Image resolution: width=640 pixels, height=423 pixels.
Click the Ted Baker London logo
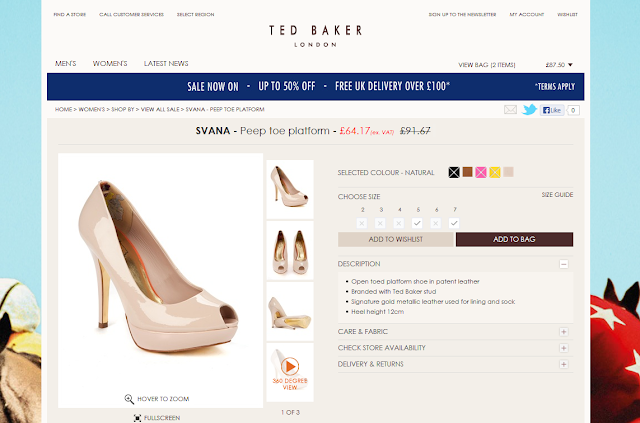point(315,36)
